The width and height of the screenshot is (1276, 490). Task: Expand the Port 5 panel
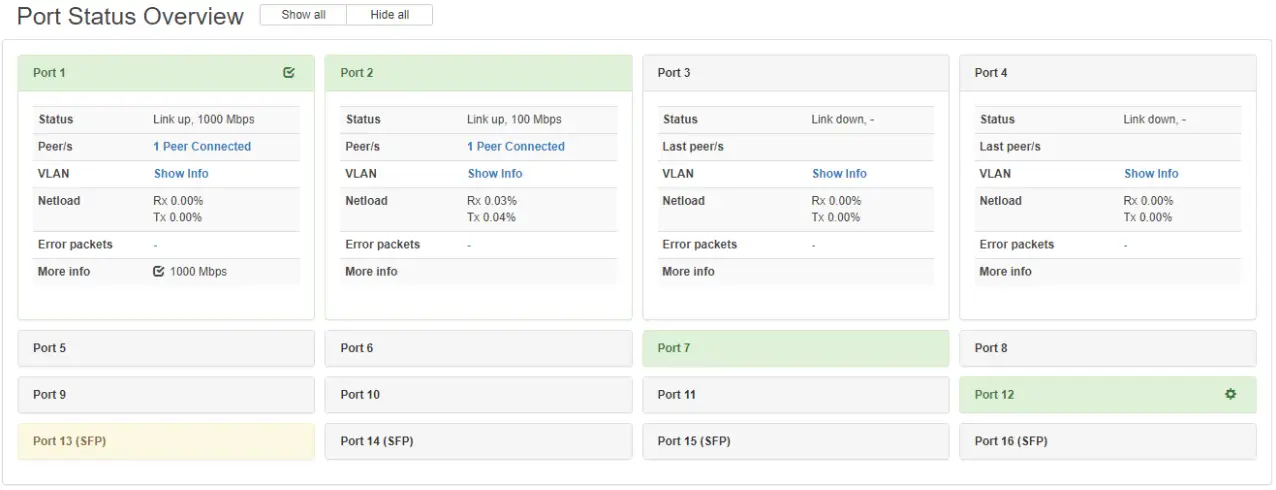tap(166, 348)
